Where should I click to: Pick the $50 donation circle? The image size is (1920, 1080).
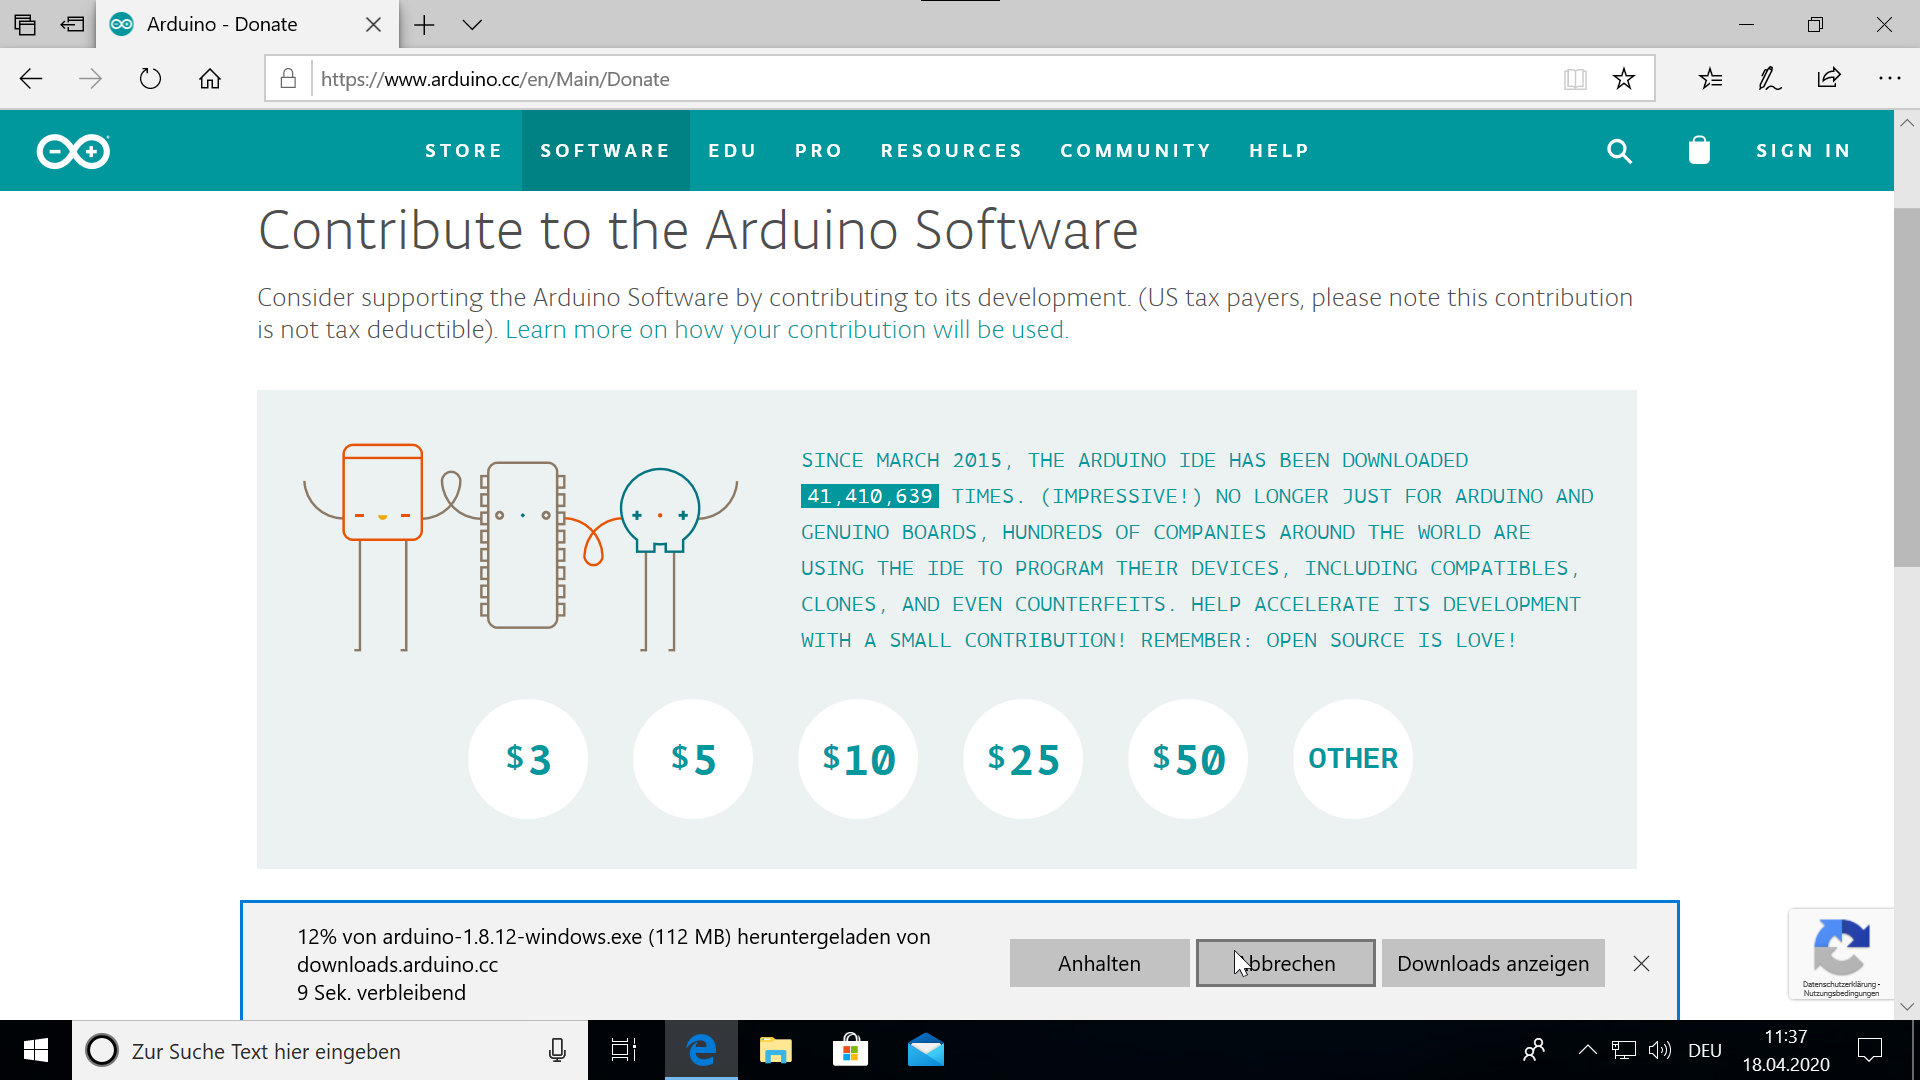point(1188,759)
